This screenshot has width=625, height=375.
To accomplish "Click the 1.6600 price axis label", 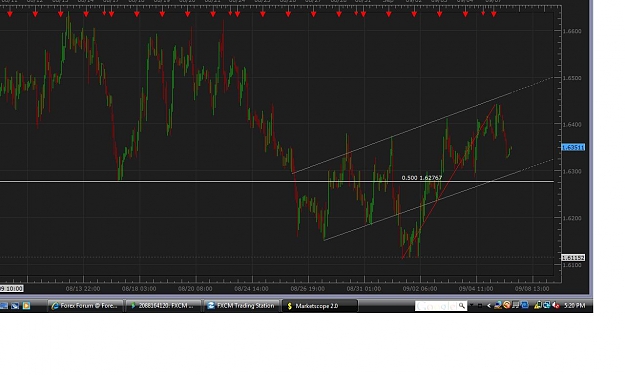I will click(x=572, y=31).
